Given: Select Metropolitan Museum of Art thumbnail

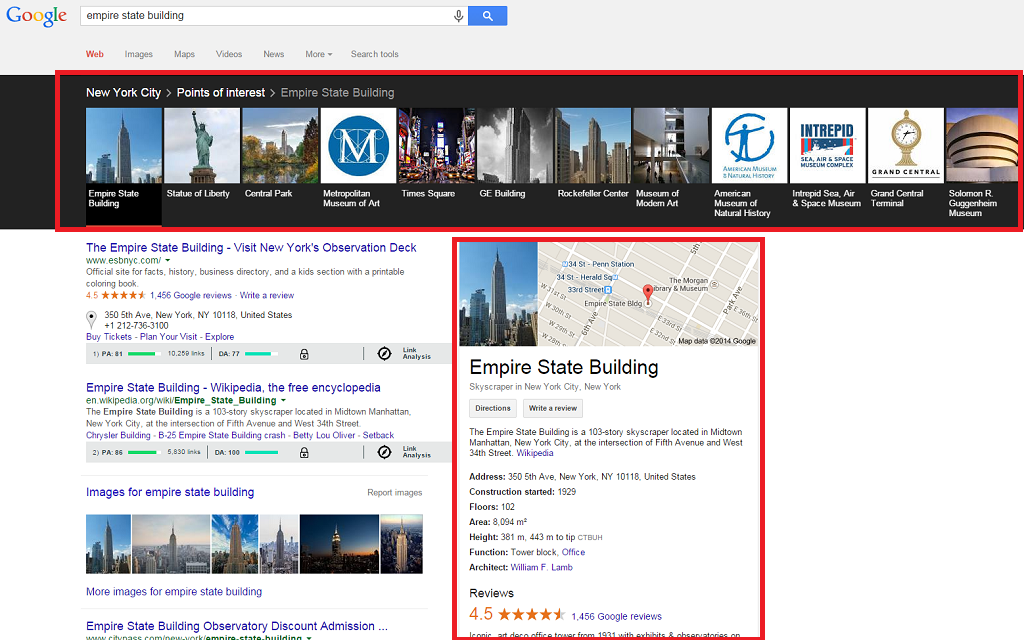Looking at the screenshot, I should point(359,146).
